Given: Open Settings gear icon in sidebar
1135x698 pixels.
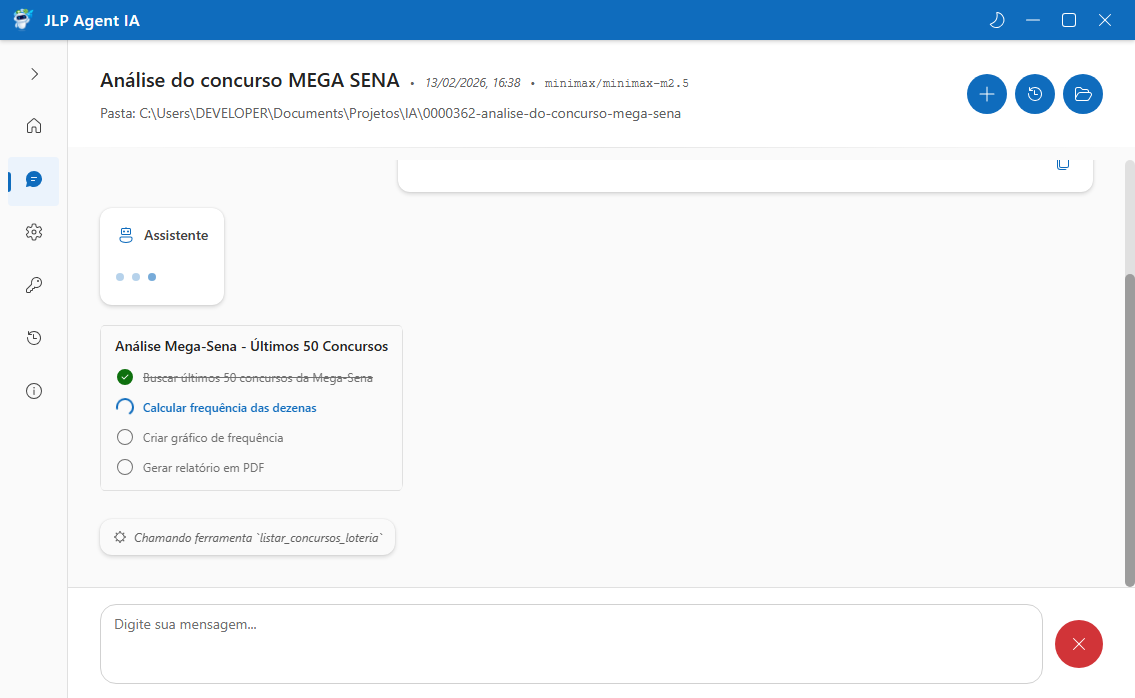Looking at the screenshot, I should (x=34, y=232).
